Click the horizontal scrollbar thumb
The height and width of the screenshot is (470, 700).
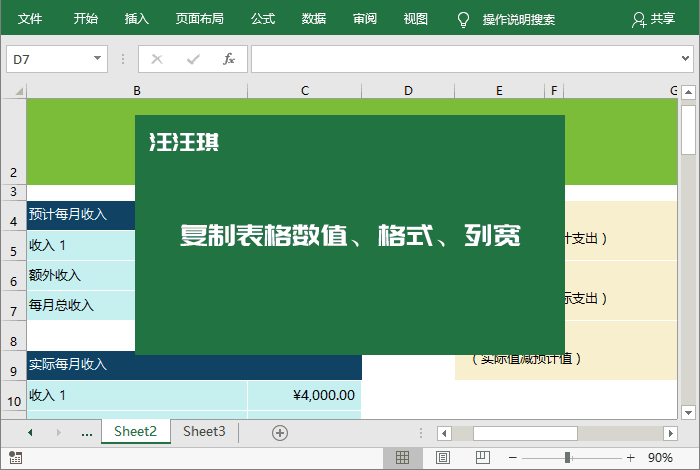(525, 433)
